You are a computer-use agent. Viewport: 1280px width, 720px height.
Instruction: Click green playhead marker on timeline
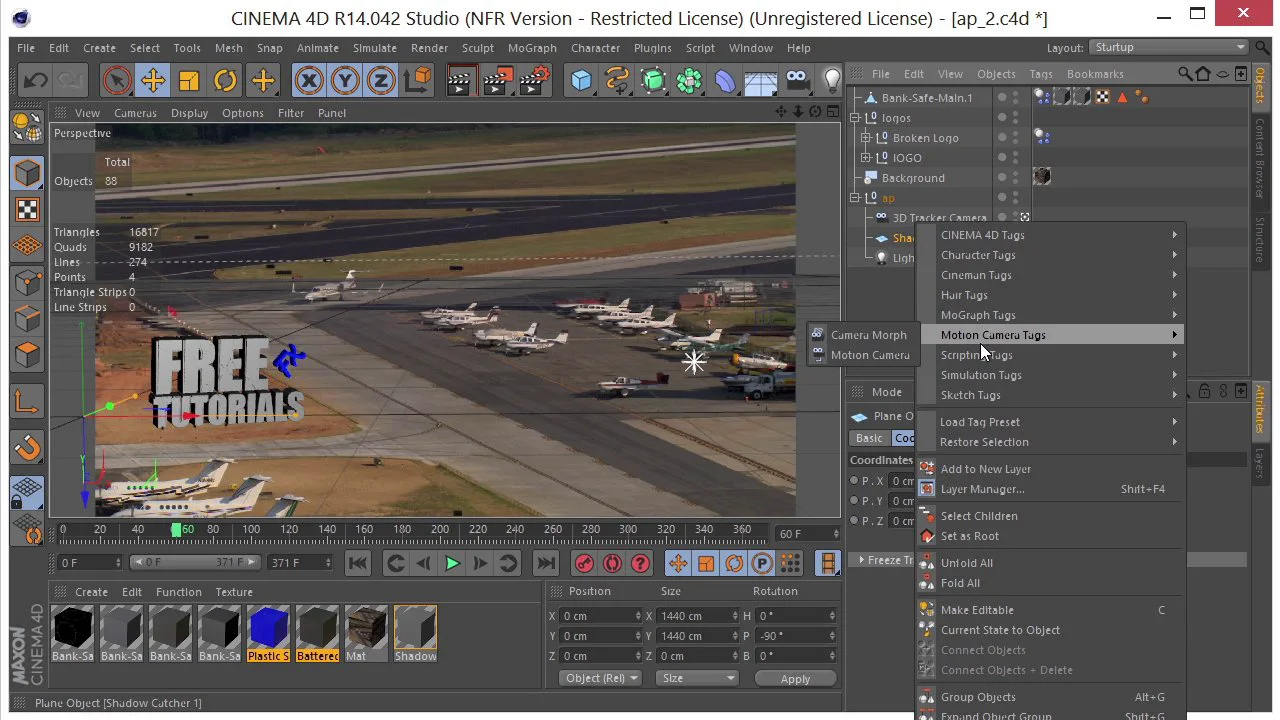point(177,530)
